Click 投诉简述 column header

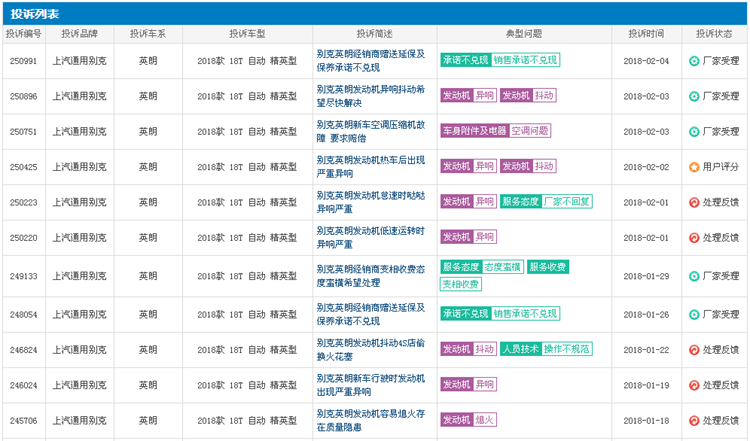pos(375,34)
